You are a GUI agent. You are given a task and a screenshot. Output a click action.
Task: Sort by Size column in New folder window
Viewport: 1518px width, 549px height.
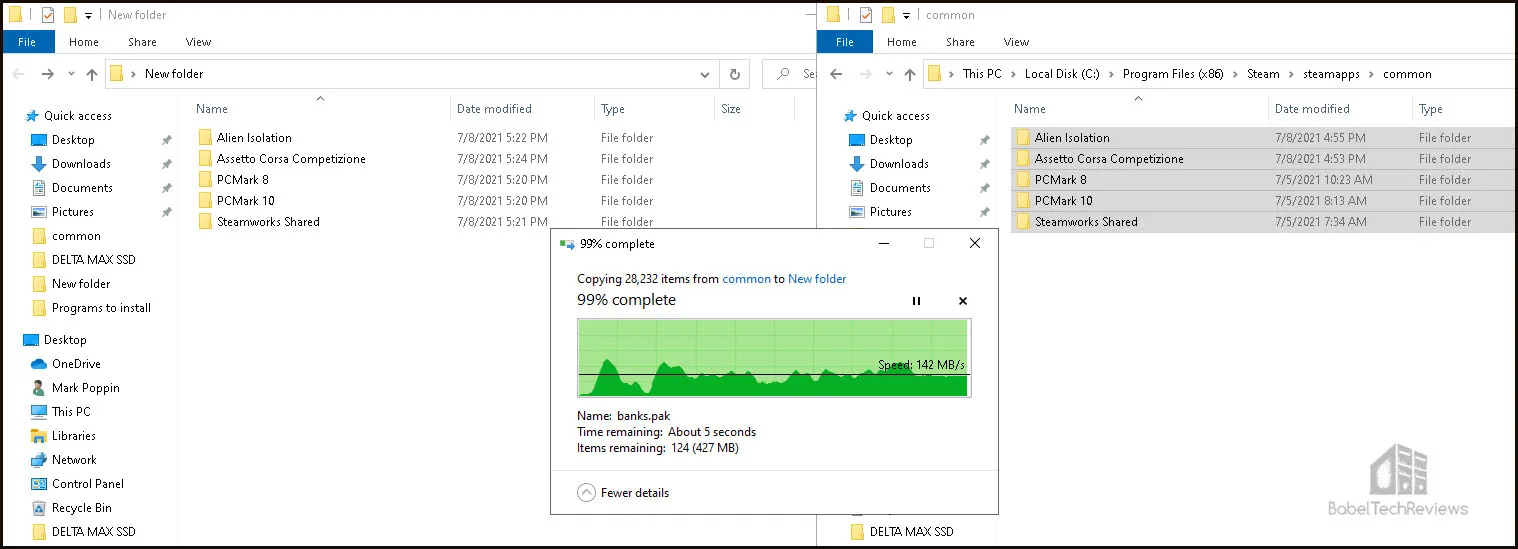pyautogui.click(x=731, y=109)
